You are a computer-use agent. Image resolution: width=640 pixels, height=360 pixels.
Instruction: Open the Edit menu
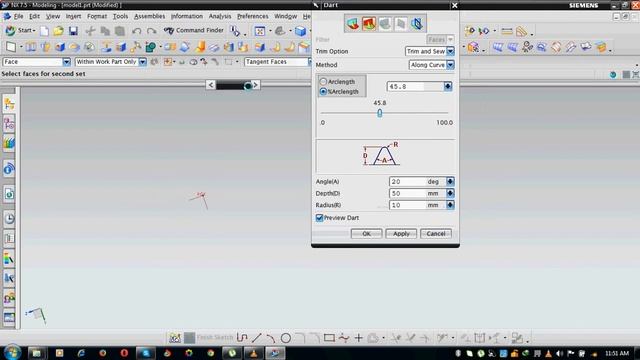tap(34, 16)
